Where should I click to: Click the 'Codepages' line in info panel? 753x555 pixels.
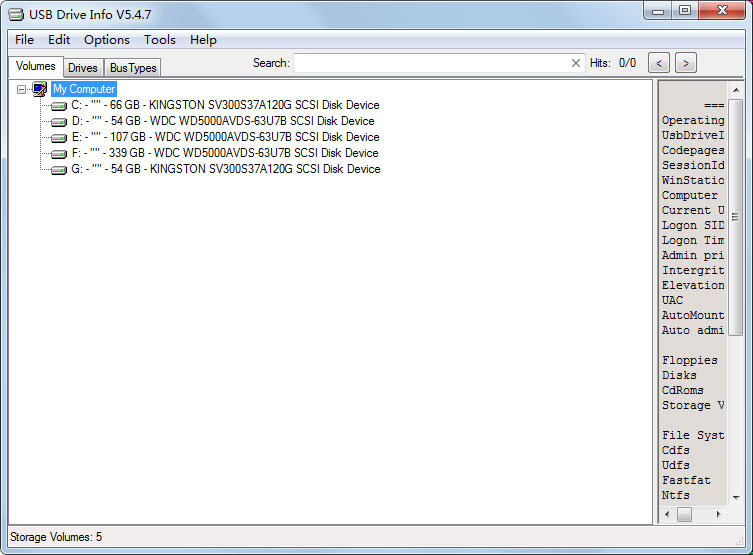(692, 150)
